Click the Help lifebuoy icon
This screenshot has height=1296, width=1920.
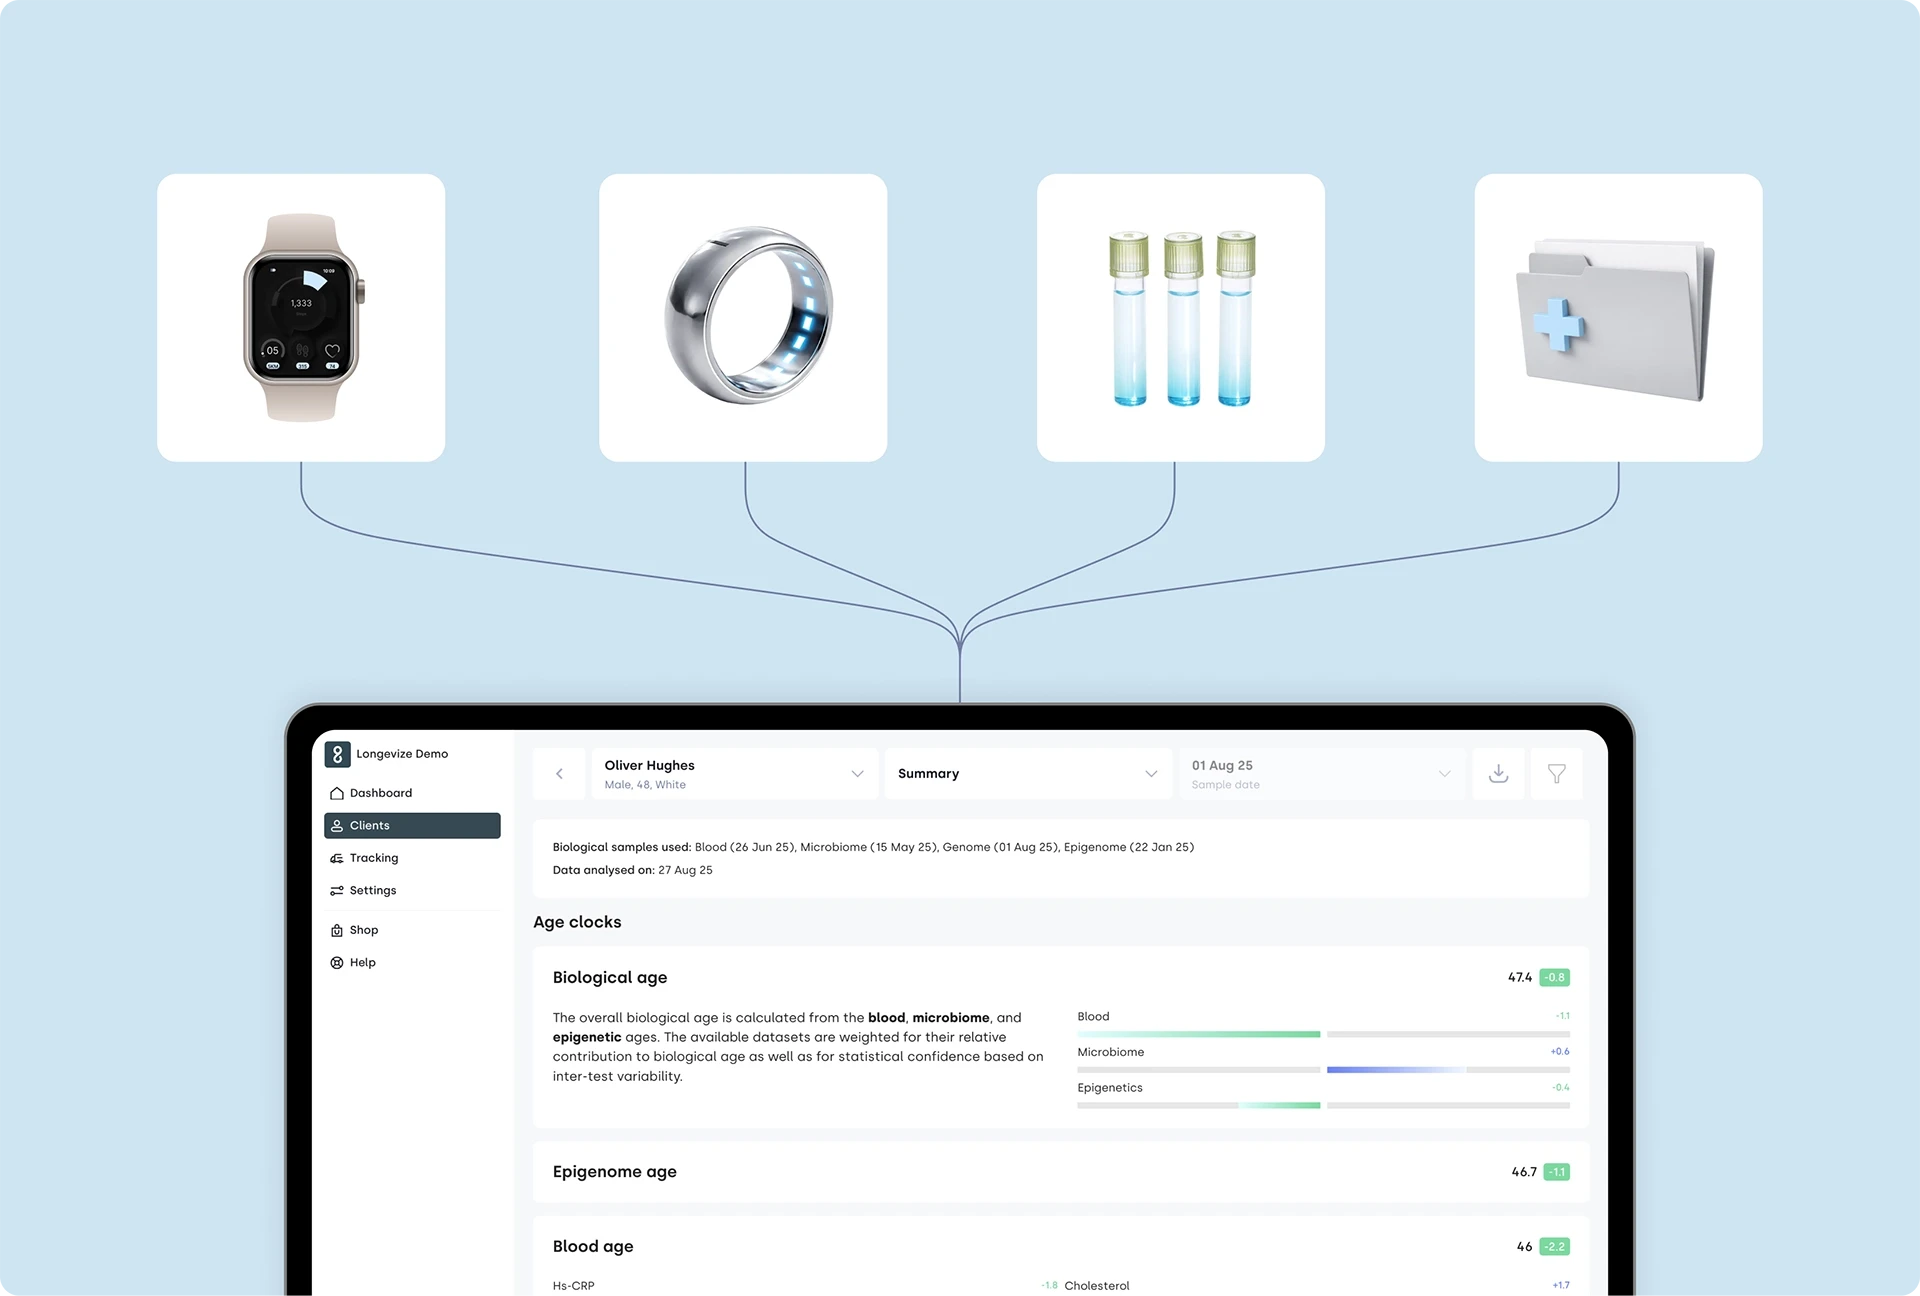pos(337,962)
